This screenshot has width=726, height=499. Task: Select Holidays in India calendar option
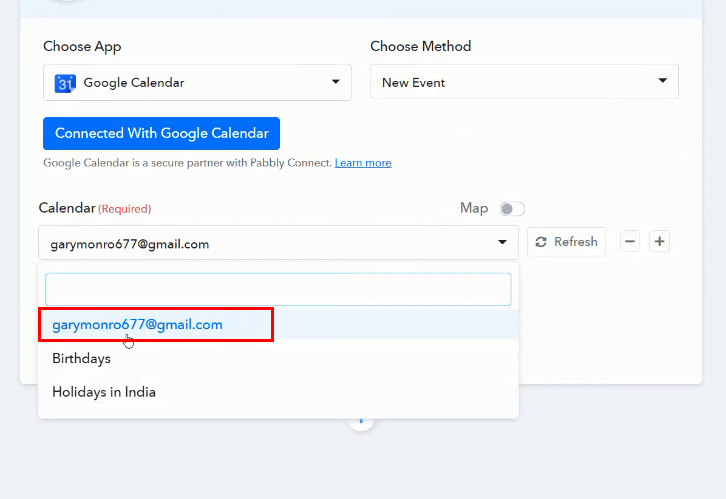[278, 392]
